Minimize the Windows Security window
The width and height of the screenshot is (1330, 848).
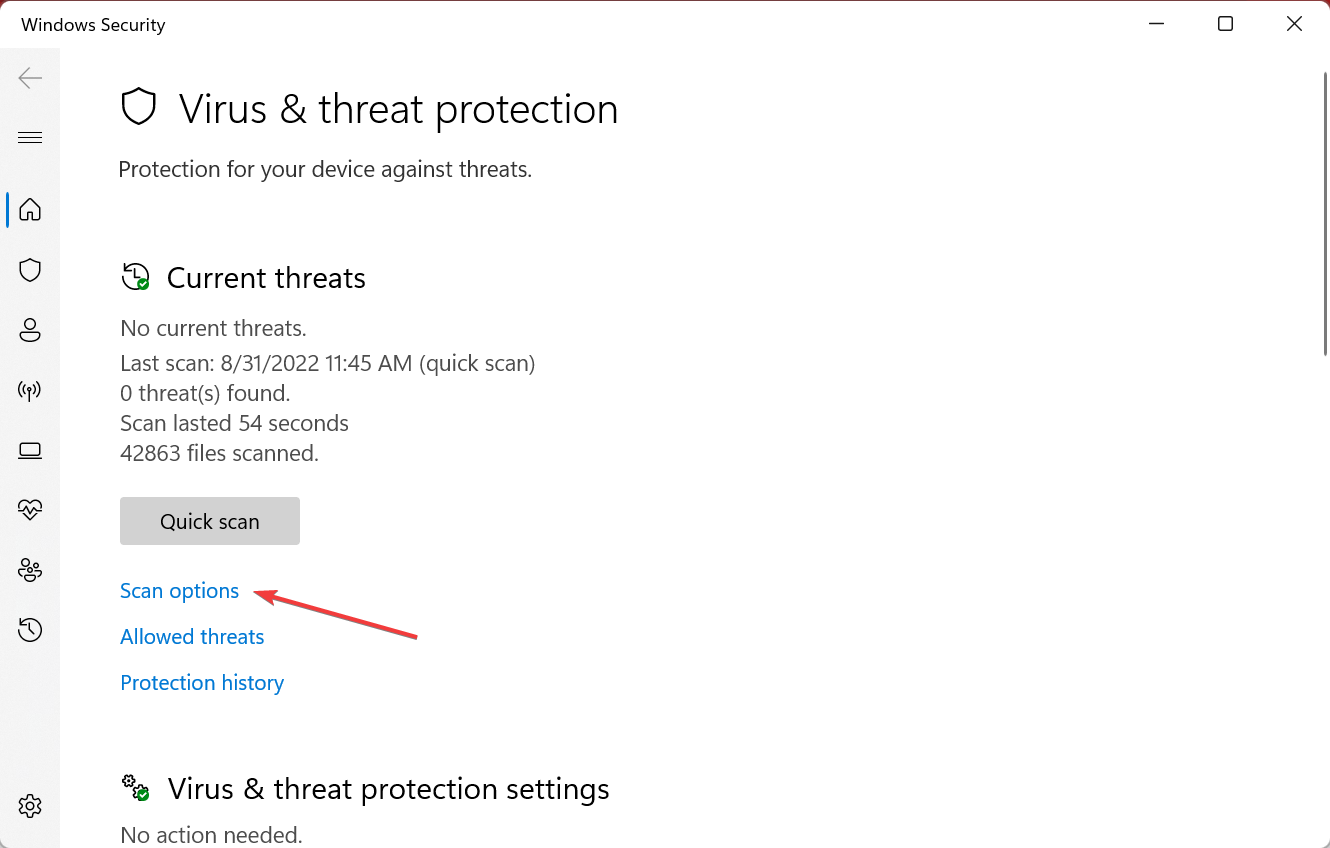pyautogui.click(x=1157, y=24)
